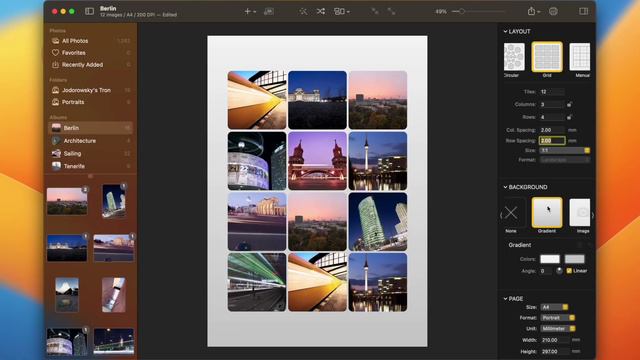Select the Gradient background option
Viewport: 640px width, 360px height.
[x=547, y=213]
